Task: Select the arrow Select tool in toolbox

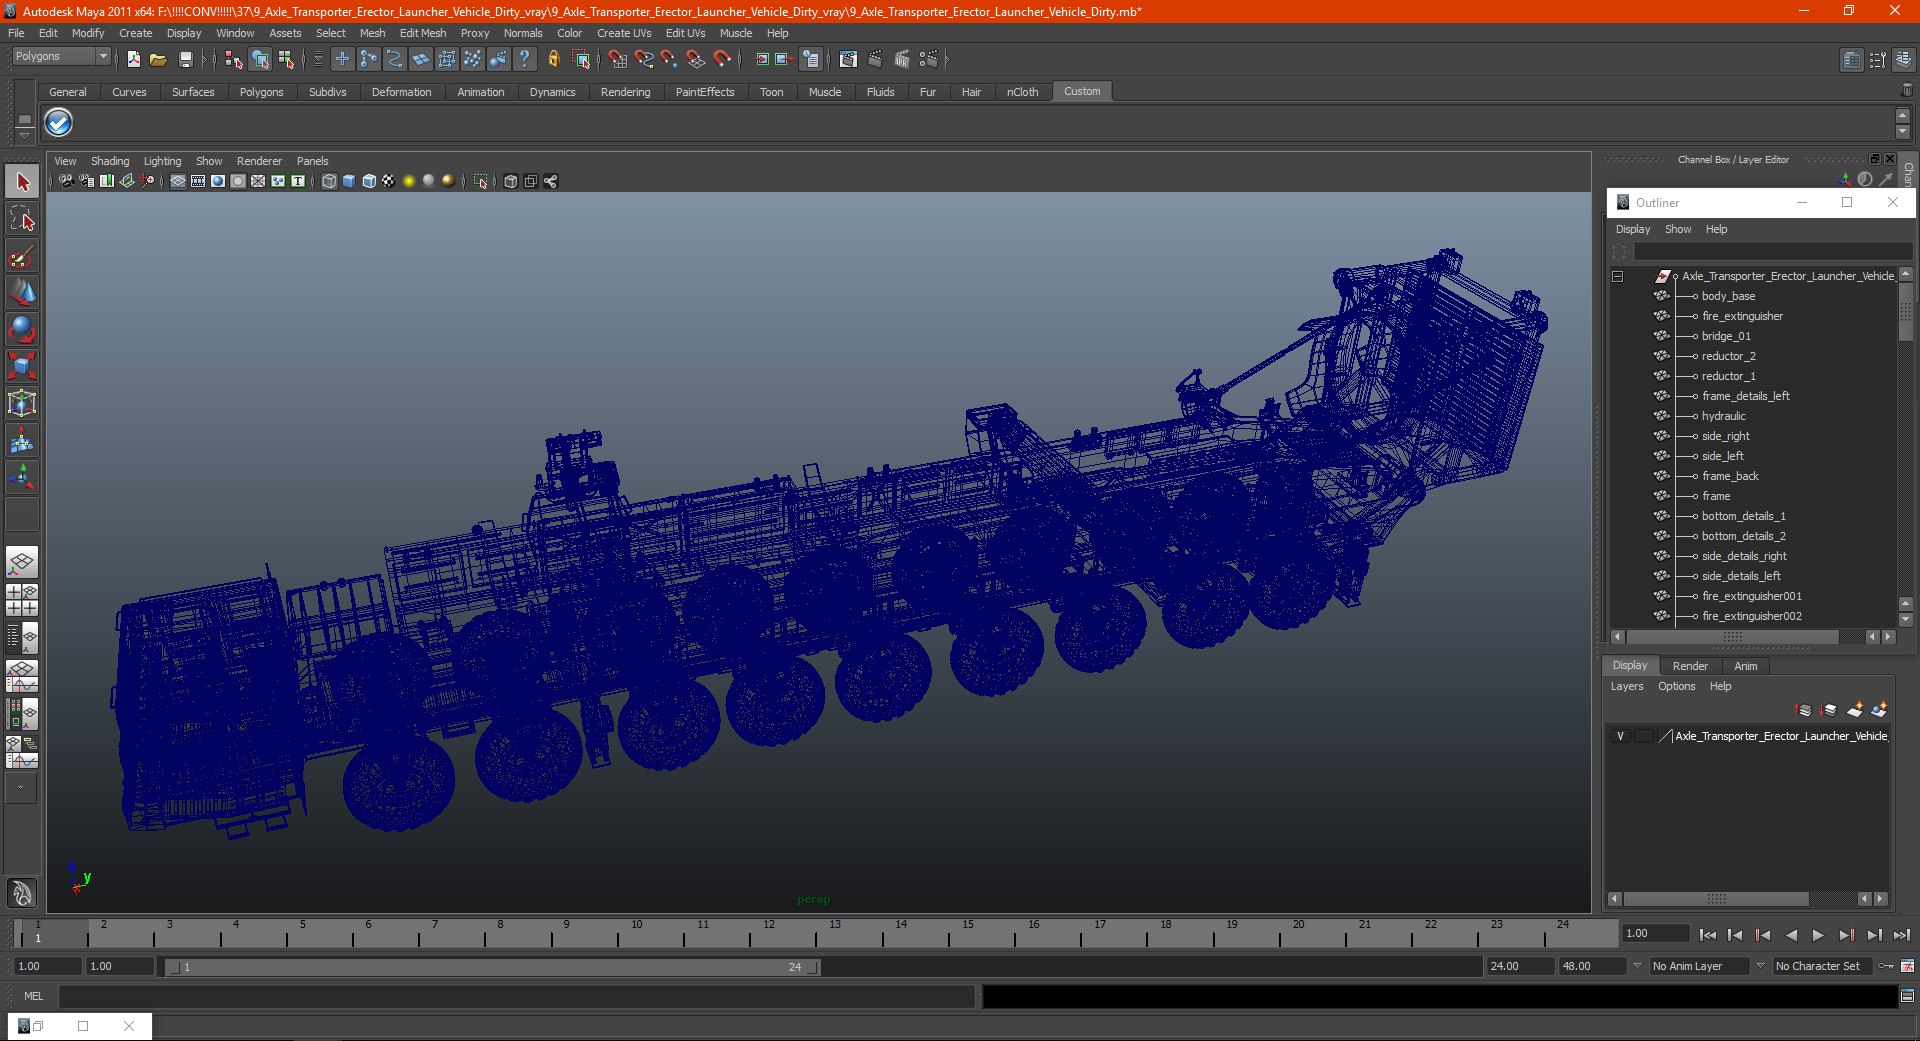Action: (22, 182)
